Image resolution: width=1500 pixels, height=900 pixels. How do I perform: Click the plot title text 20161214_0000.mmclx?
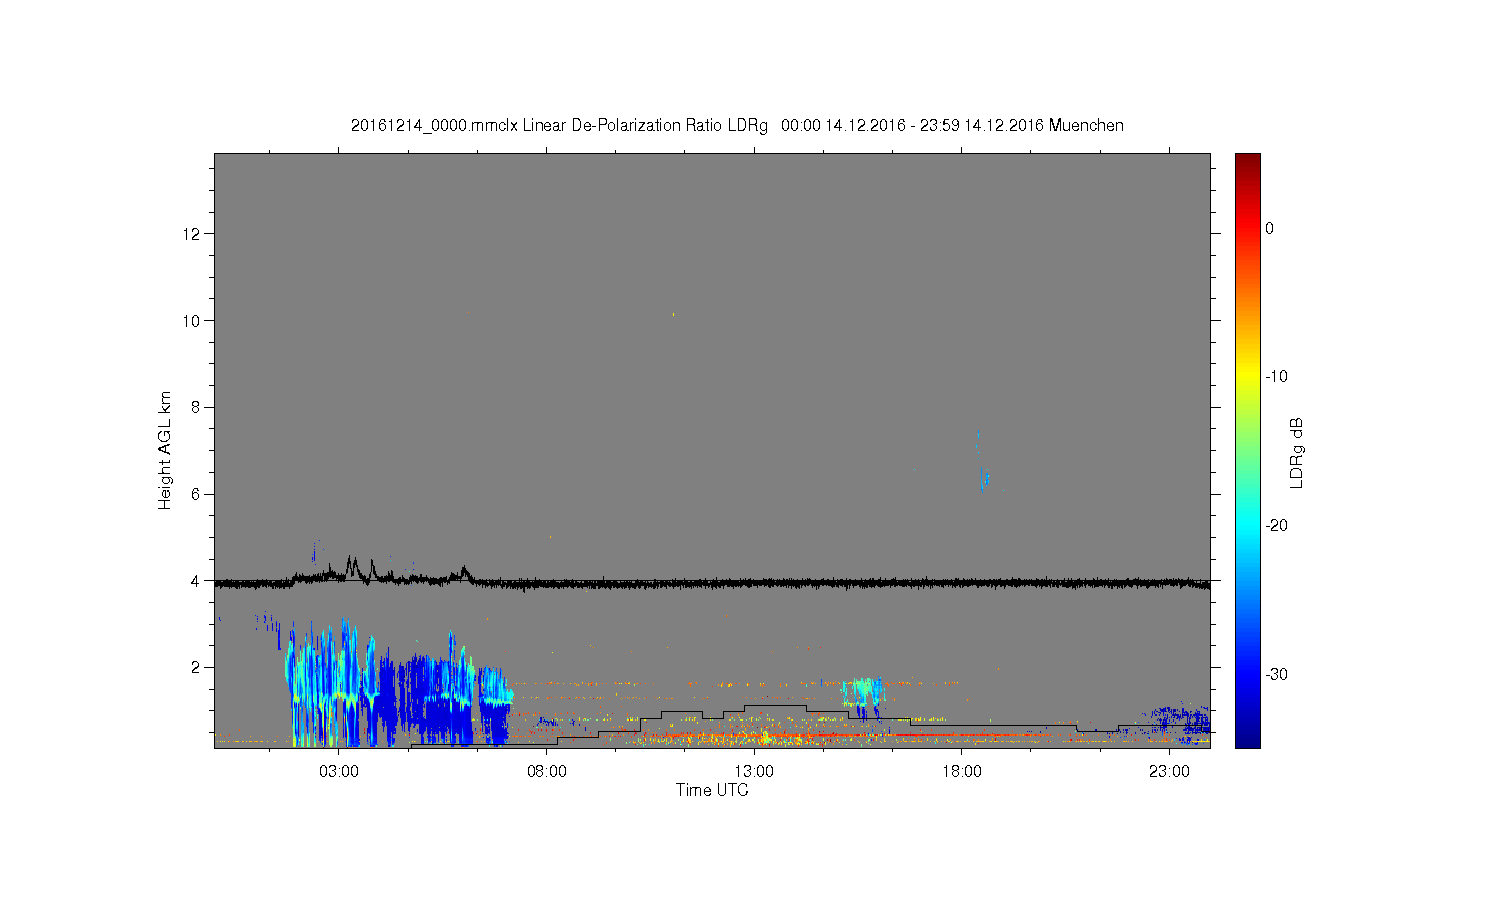[x=434, y=126]
